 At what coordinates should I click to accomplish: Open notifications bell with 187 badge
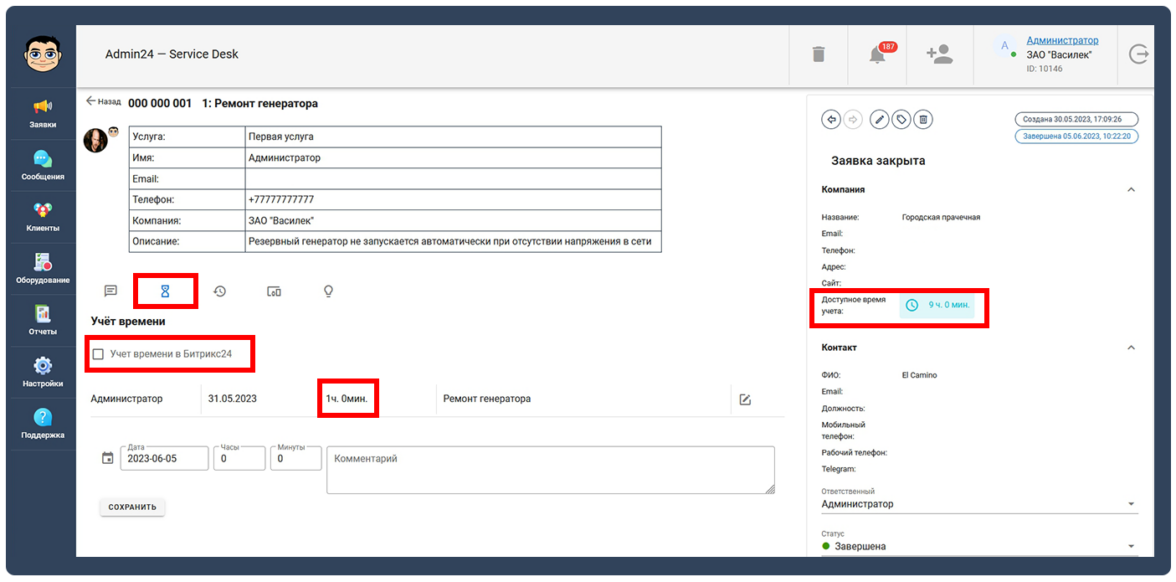pos(878,54)
